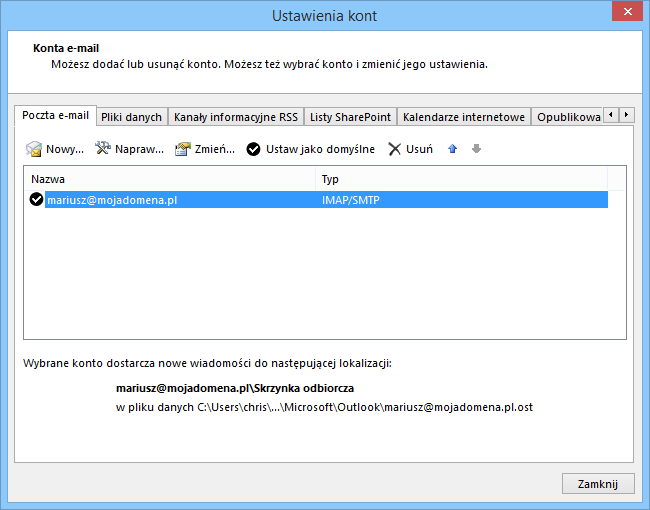This screenshot has width=650, height=510.
Task: Click default checkmark icon beside mariusz account
Action: (x=37, y=200)
